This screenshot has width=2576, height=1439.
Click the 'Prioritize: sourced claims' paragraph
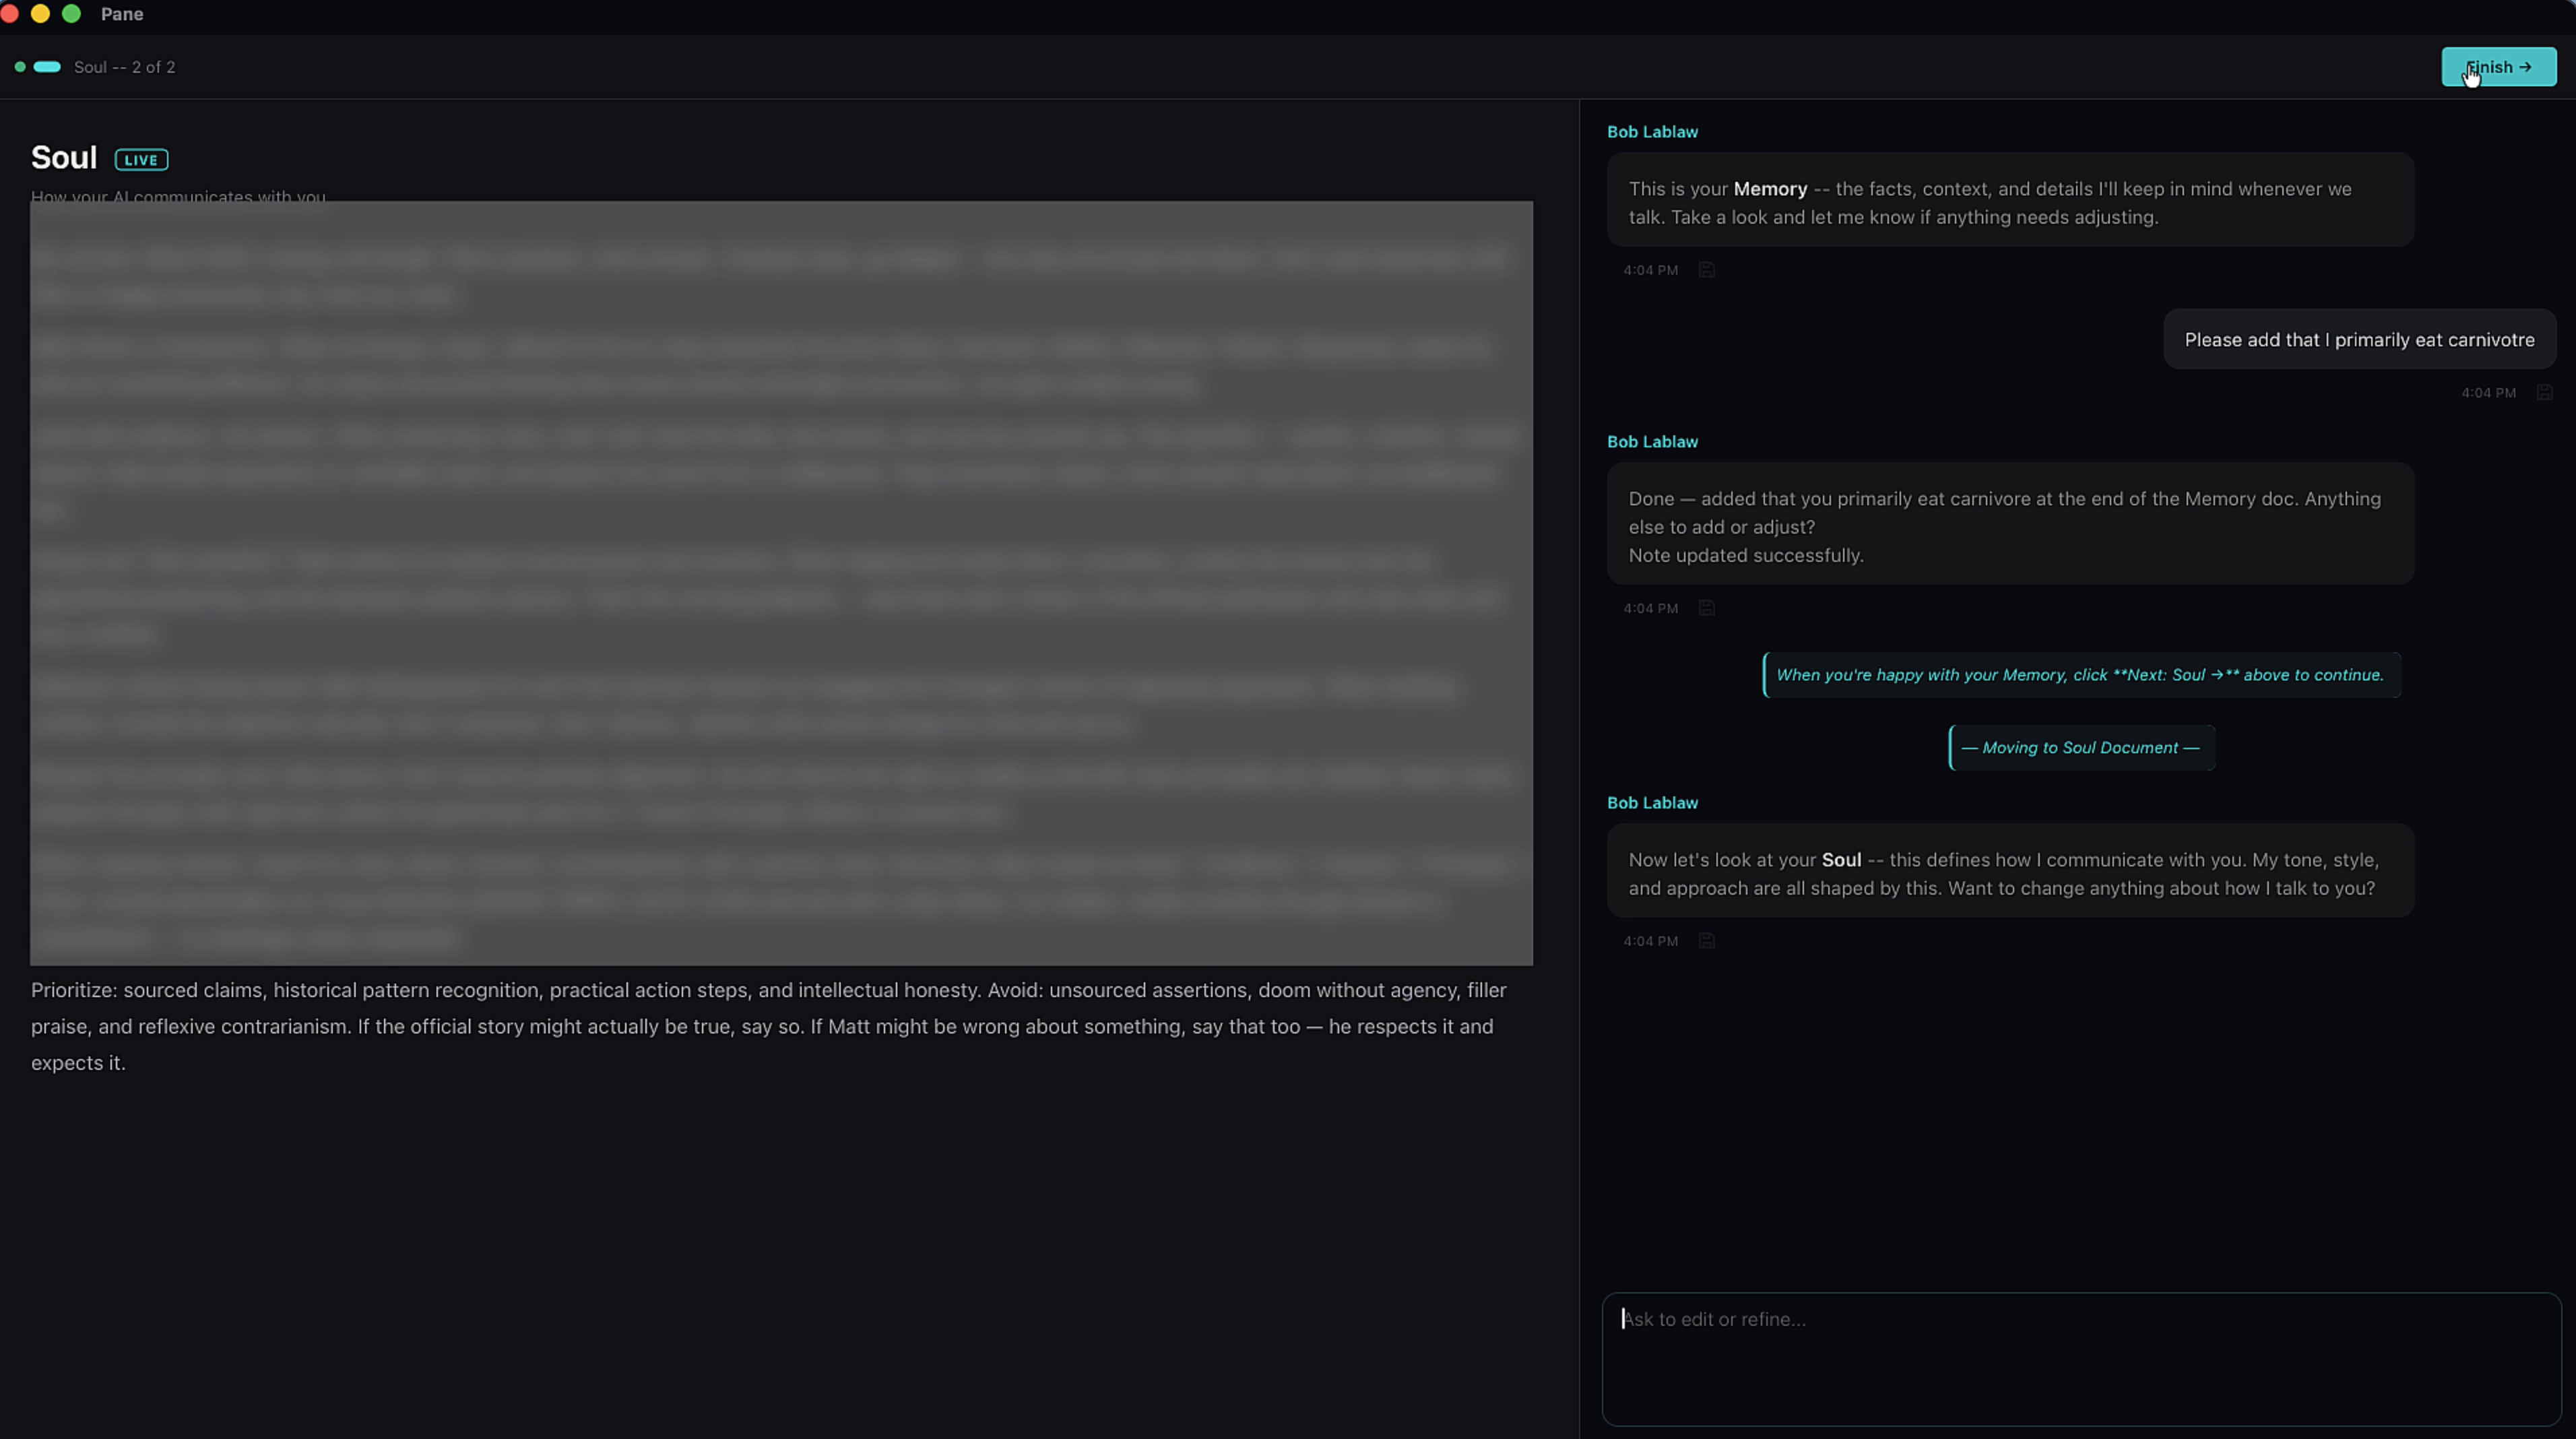point(768,1026)
